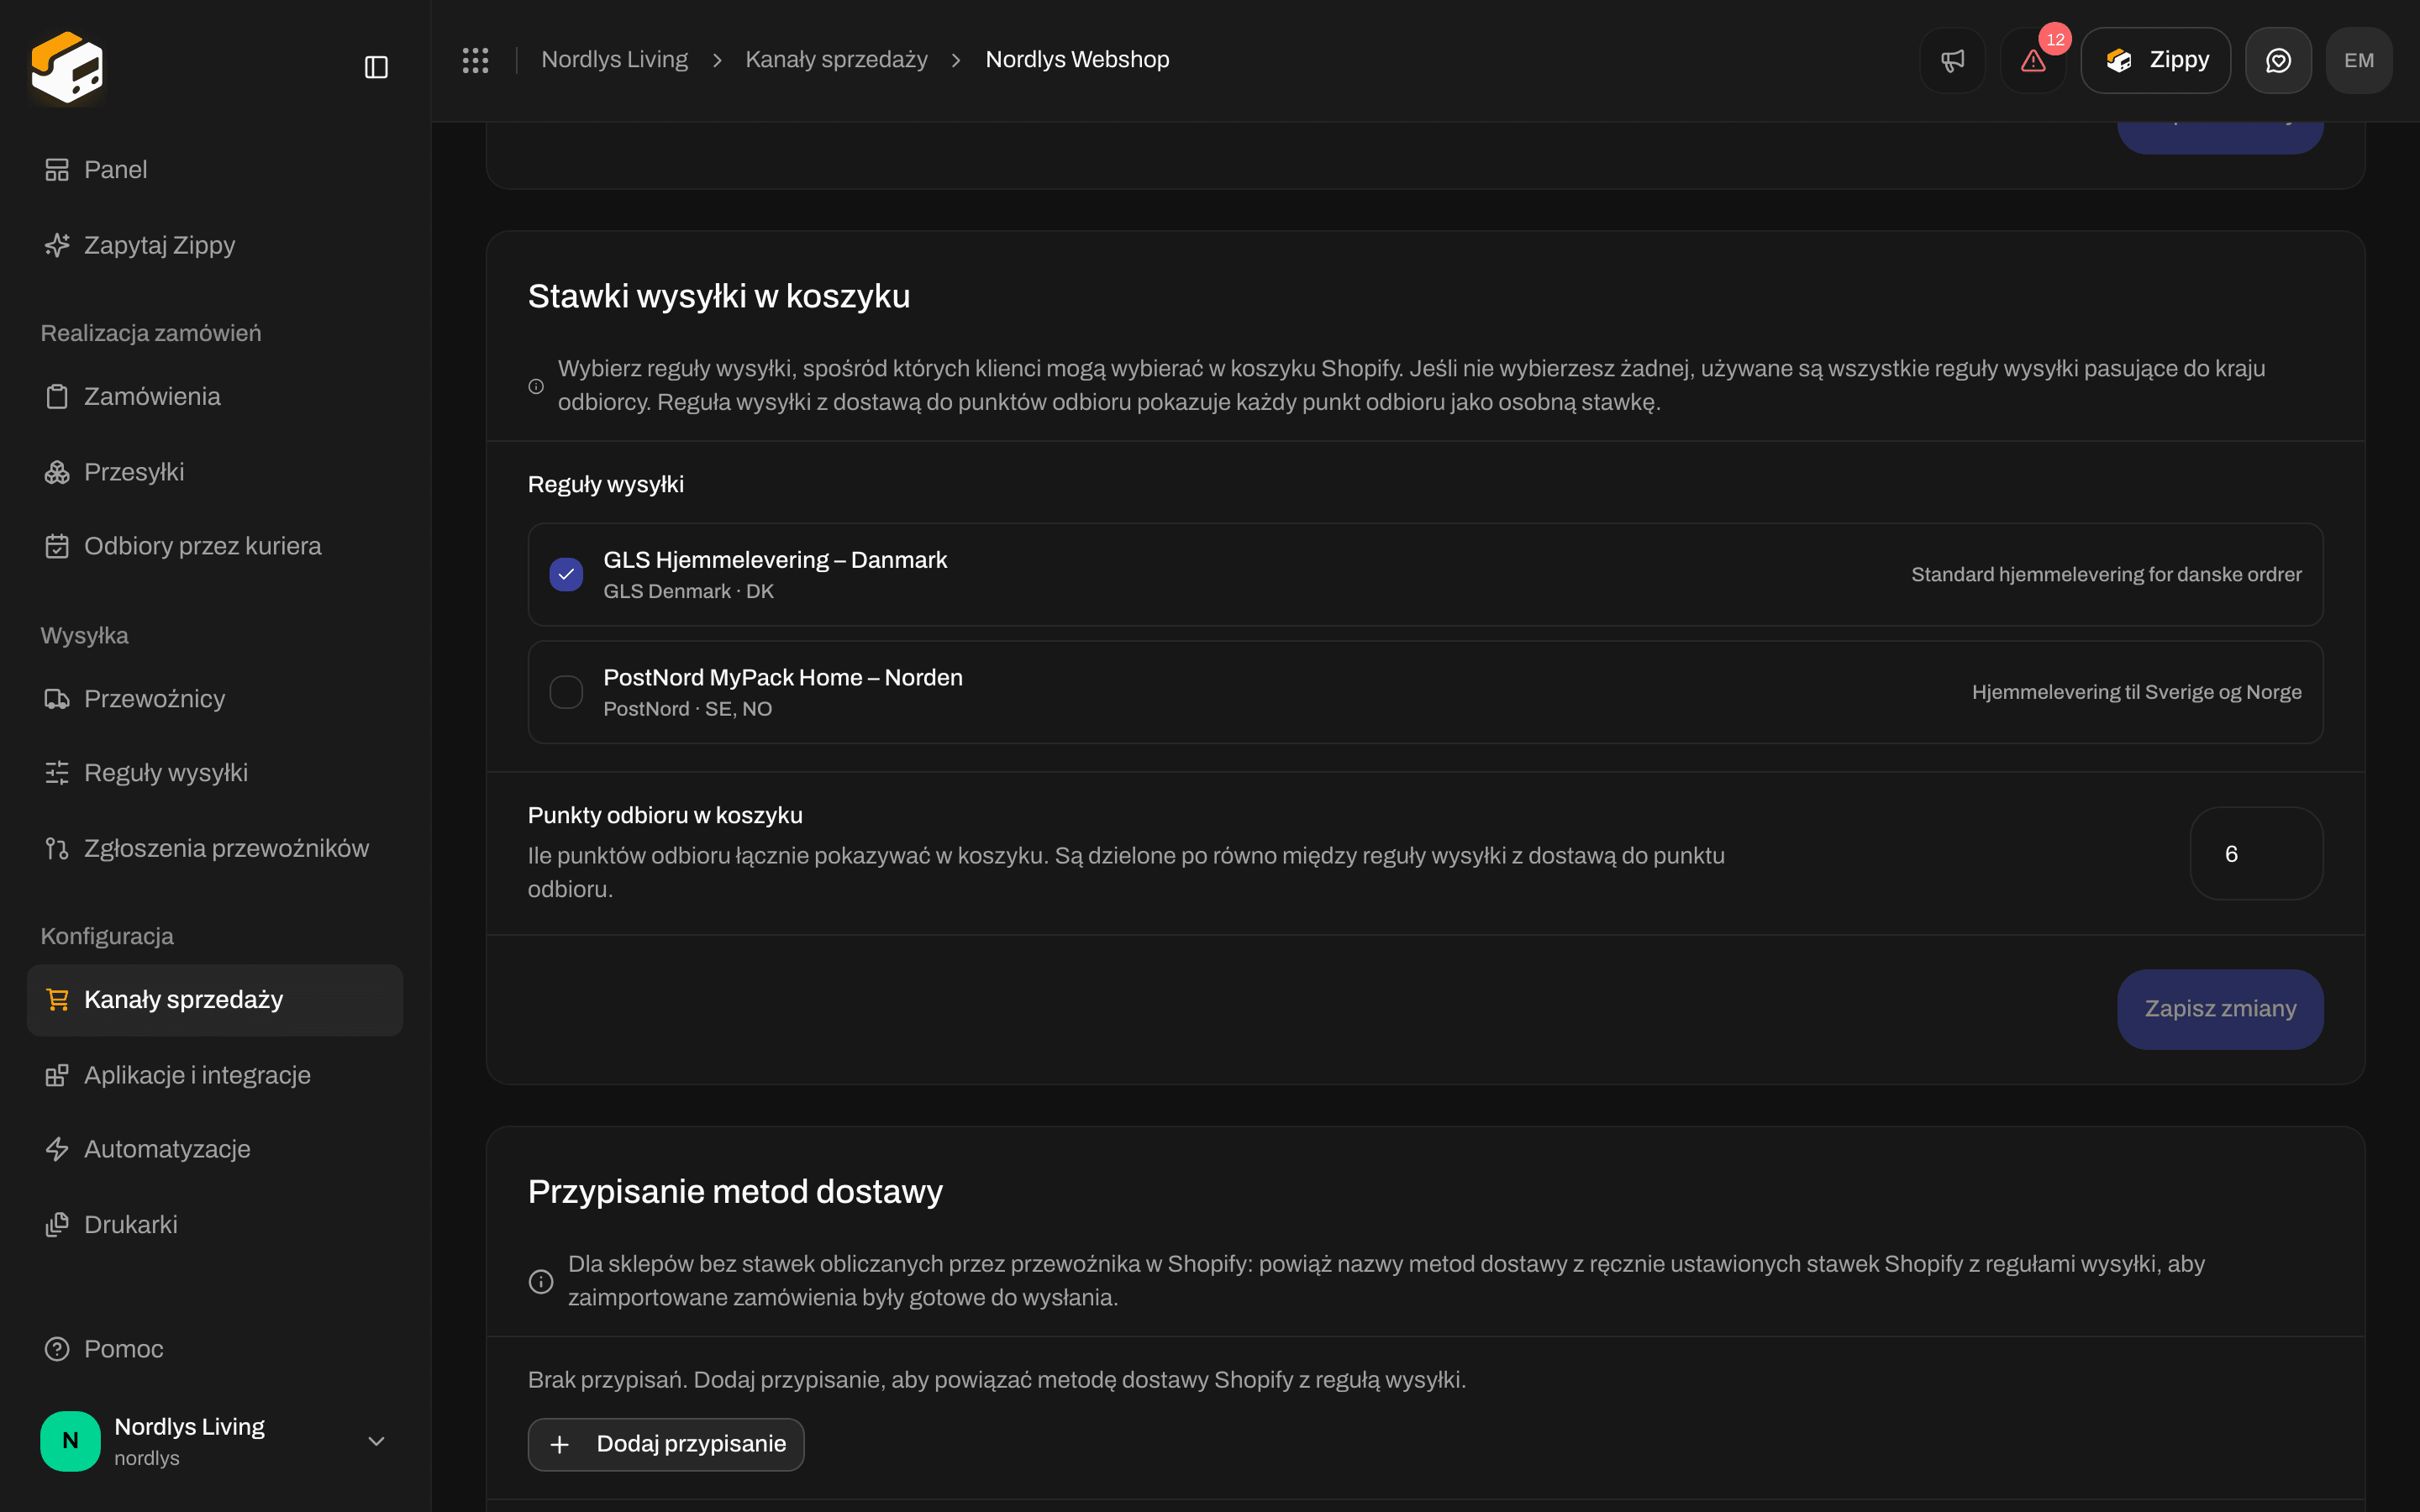This screenshot has height=1512, width=2420.
Task: Open the support chat icon
Action: (2278, 60)
